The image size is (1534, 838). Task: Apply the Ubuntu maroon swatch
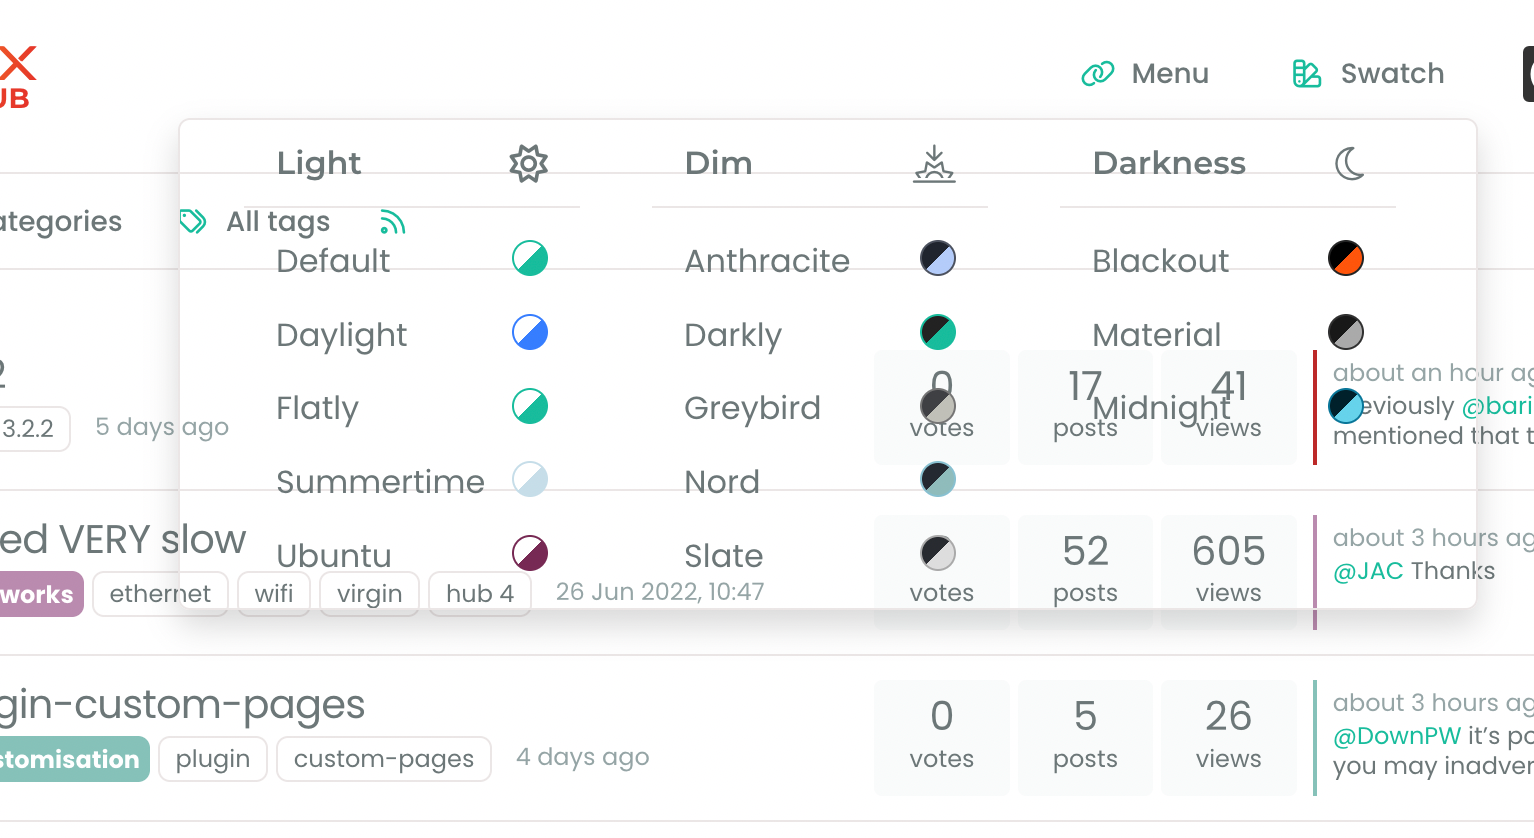click(529, 553)
